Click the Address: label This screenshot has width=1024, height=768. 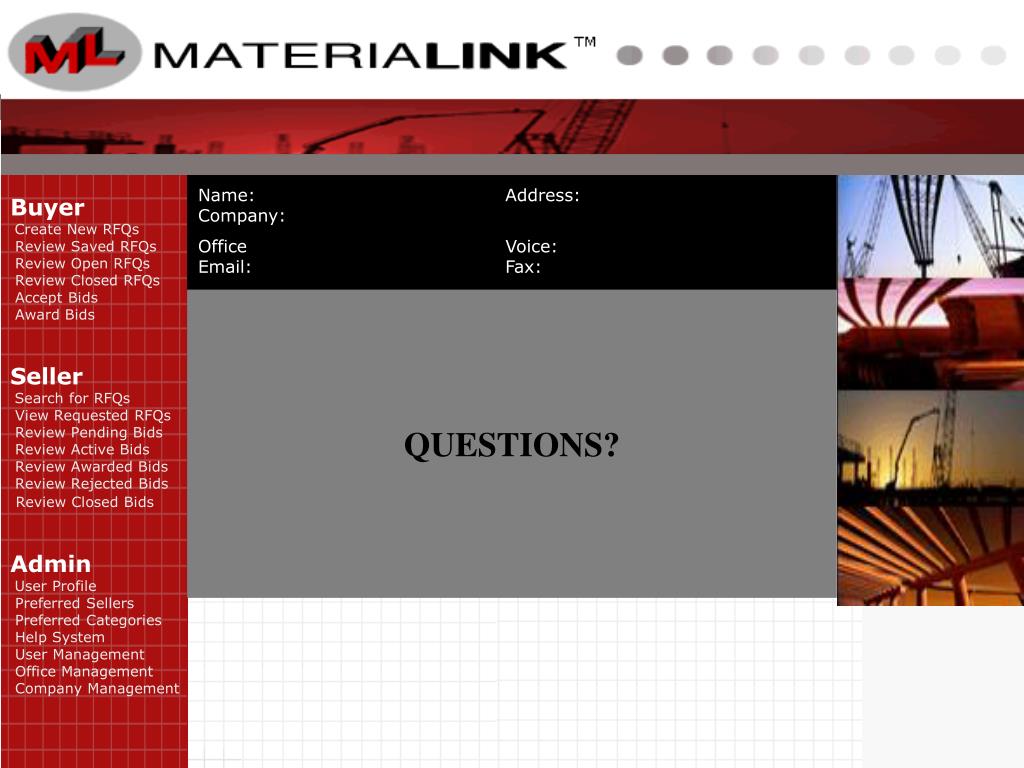pos(542,195)
